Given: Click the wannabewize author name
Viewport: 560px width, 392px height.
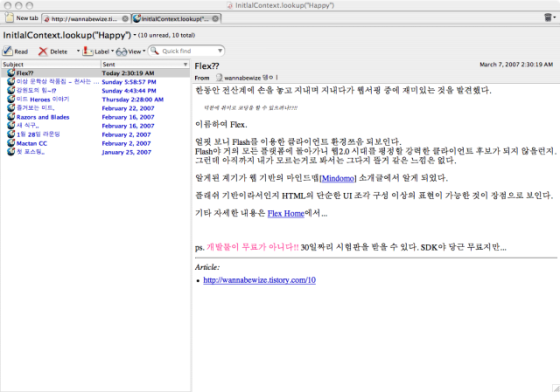Looking at the screenshot, I should click(x=242, y=78).
